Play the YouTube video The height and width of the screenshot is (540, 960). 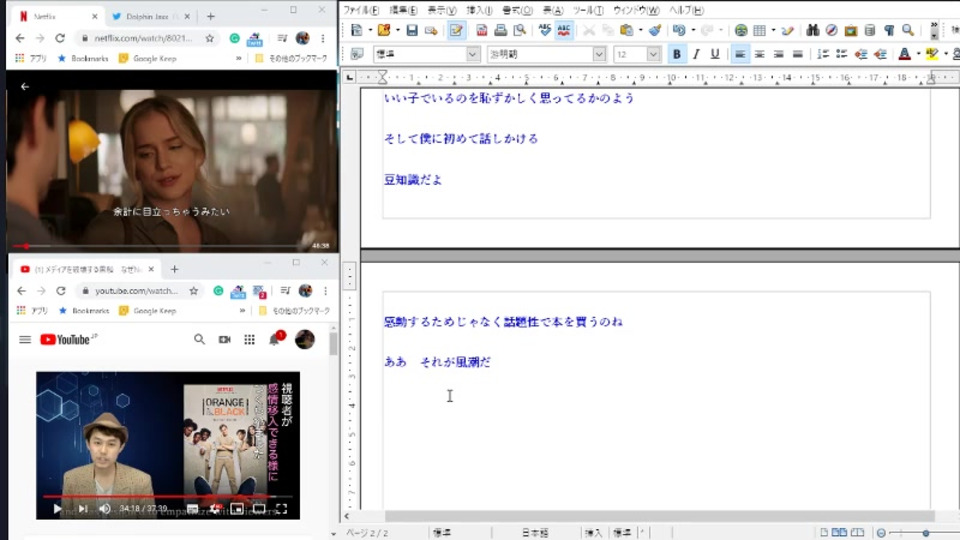pyautogui.click(x=57, y=509)
